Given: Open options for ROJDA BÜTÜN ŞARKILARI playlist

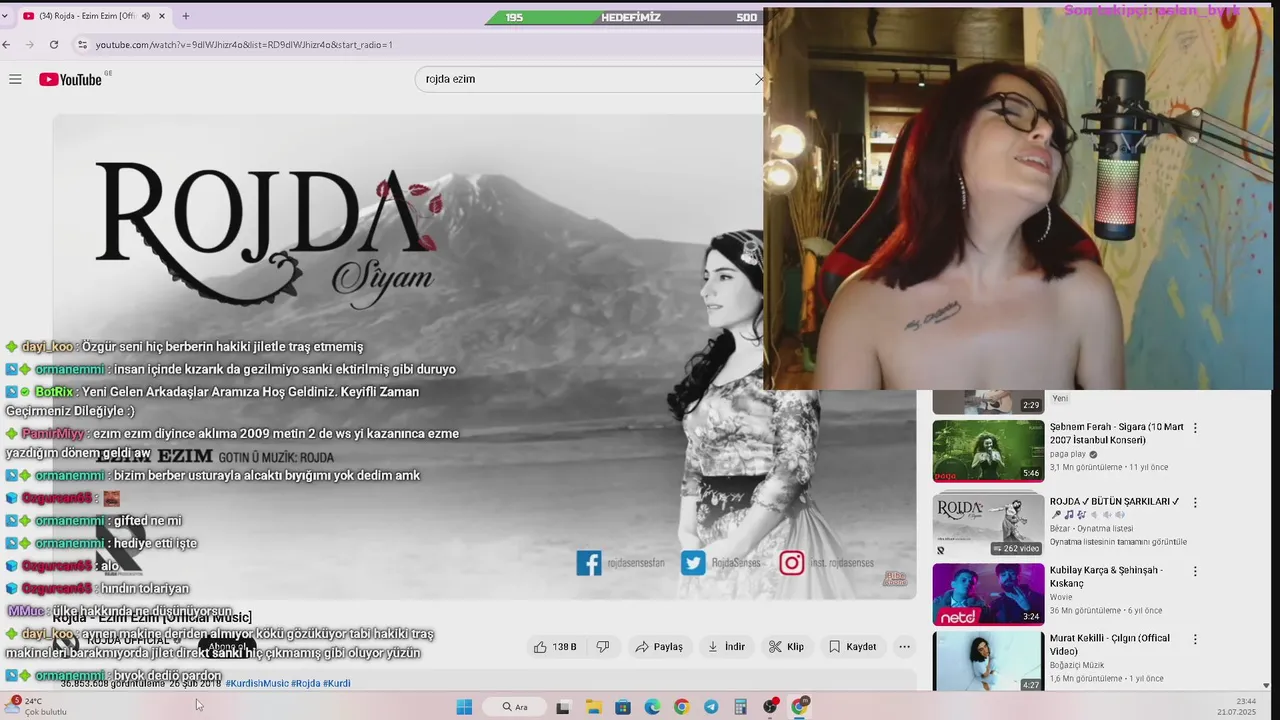Looking at the screenshot, I should (x=1195, y=503).
